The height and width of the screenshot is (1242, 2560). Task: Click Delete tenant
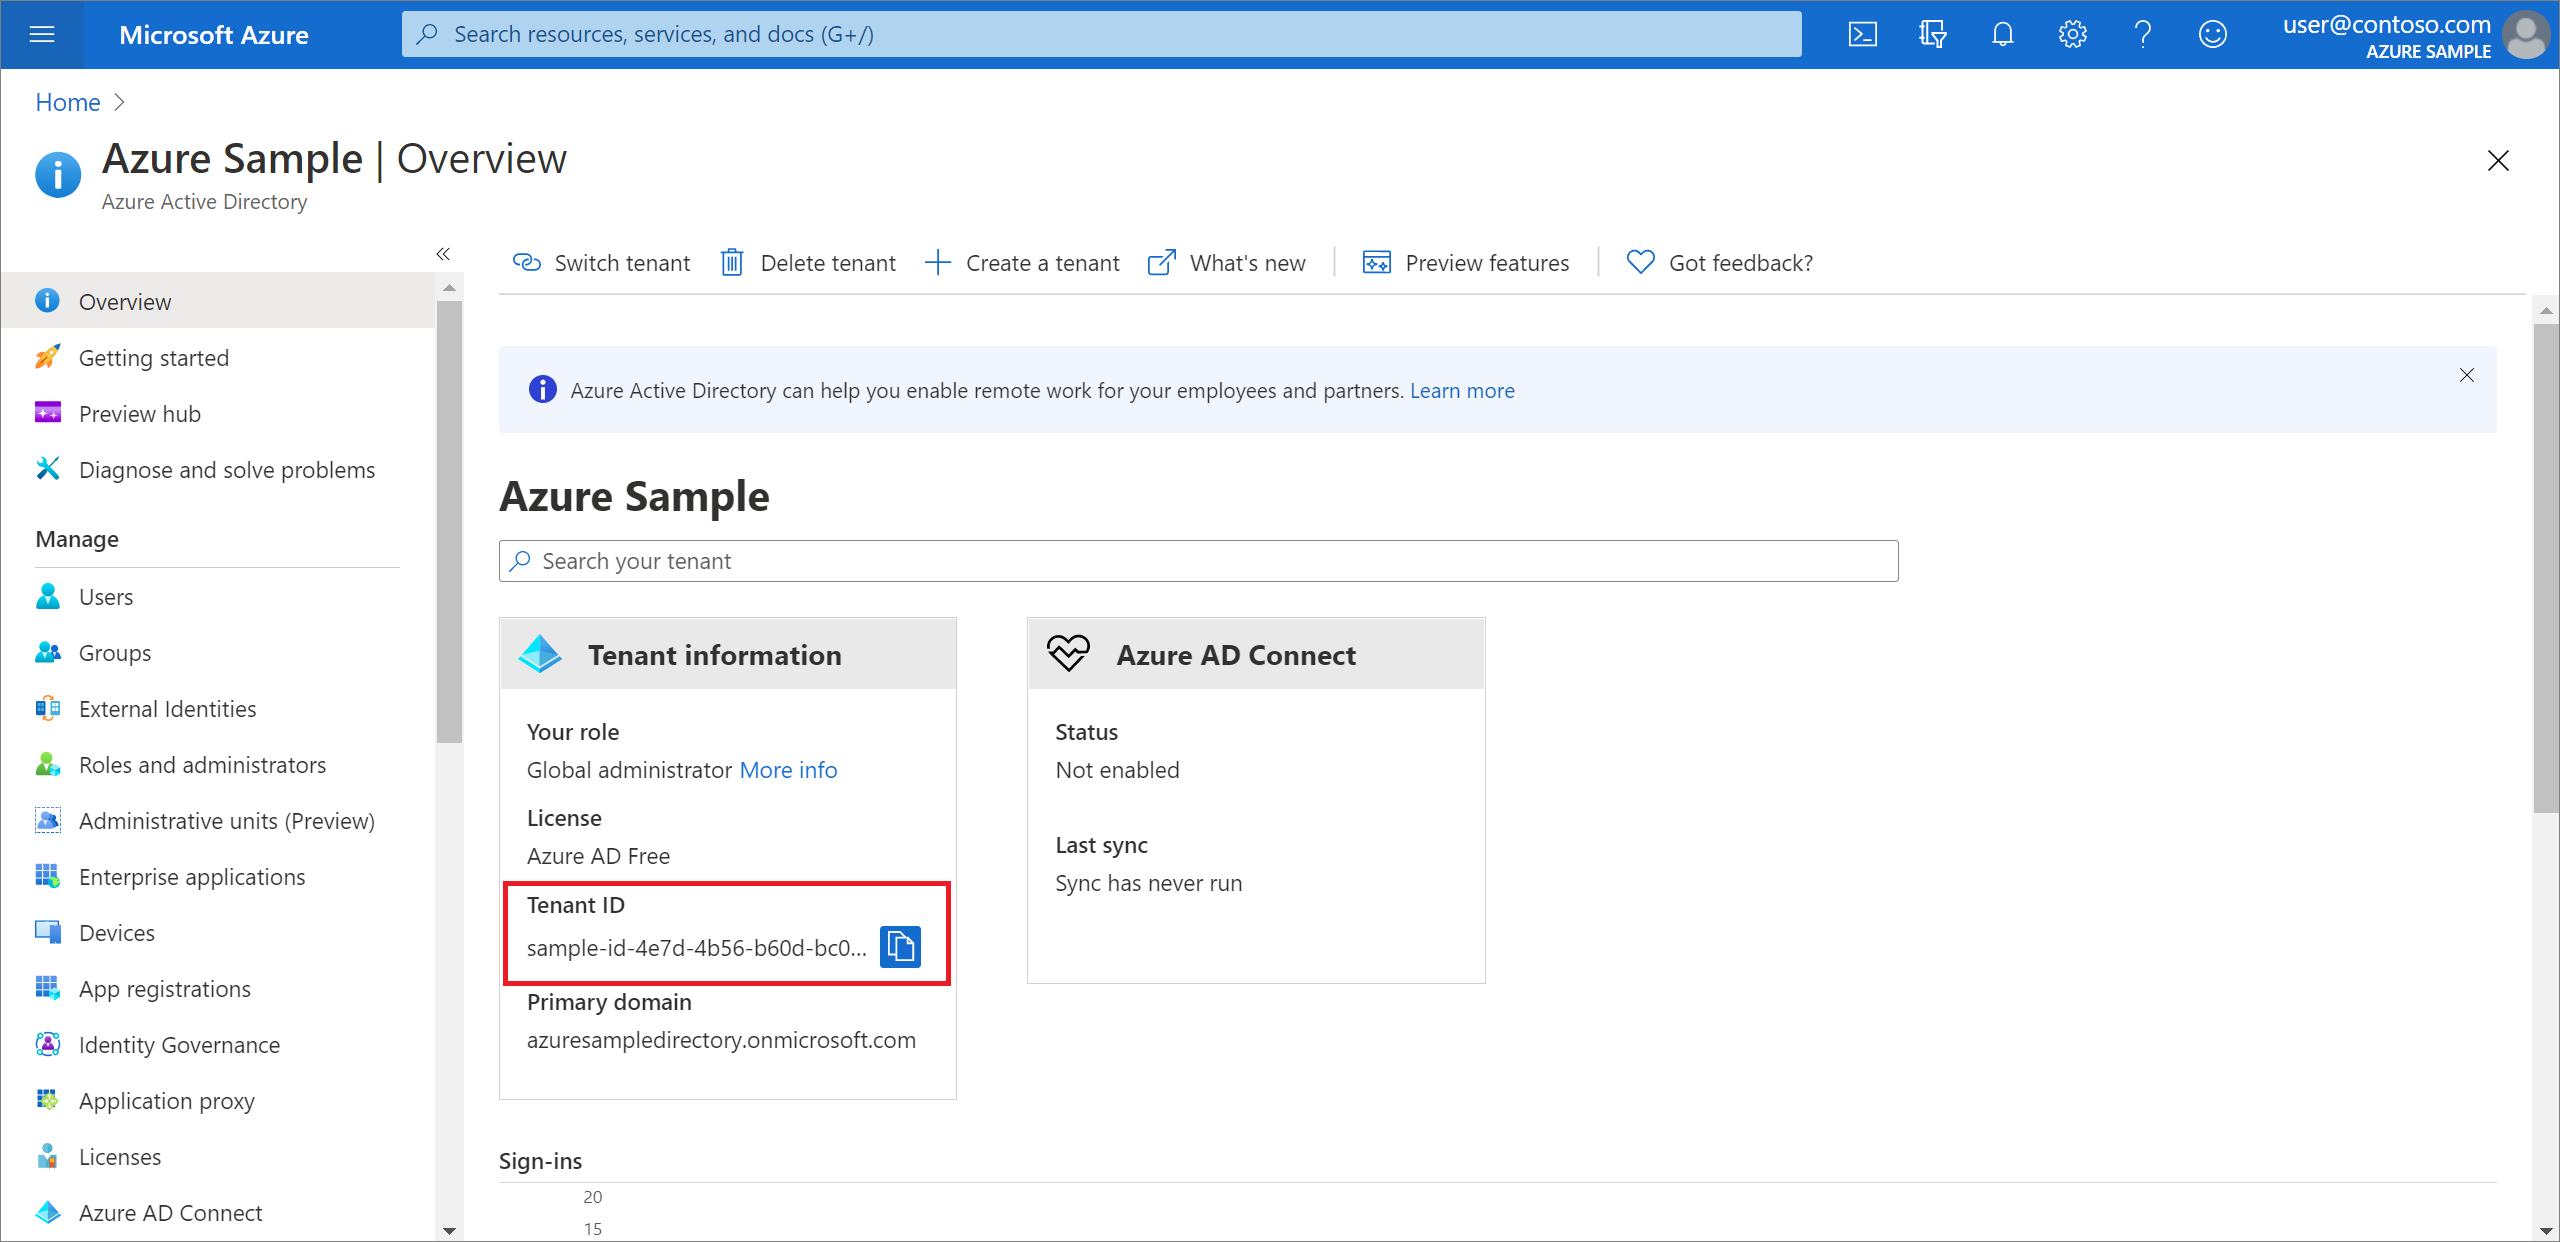pyautogui.click(x=808, y=263)
